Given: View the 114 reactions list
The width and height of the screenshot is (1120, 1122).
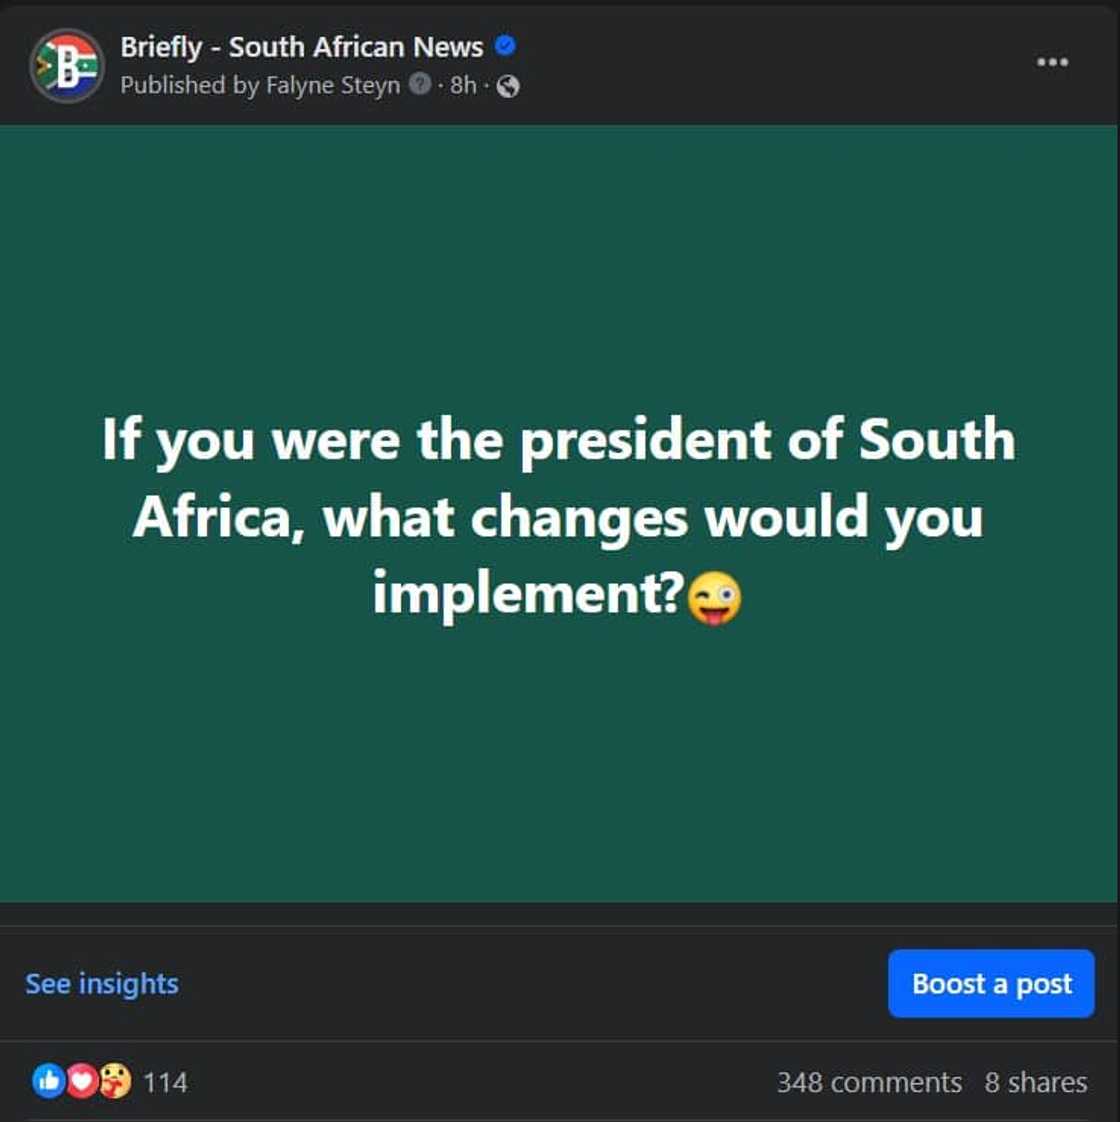Looking at the screenshot, I should [x=165, y=1082].
